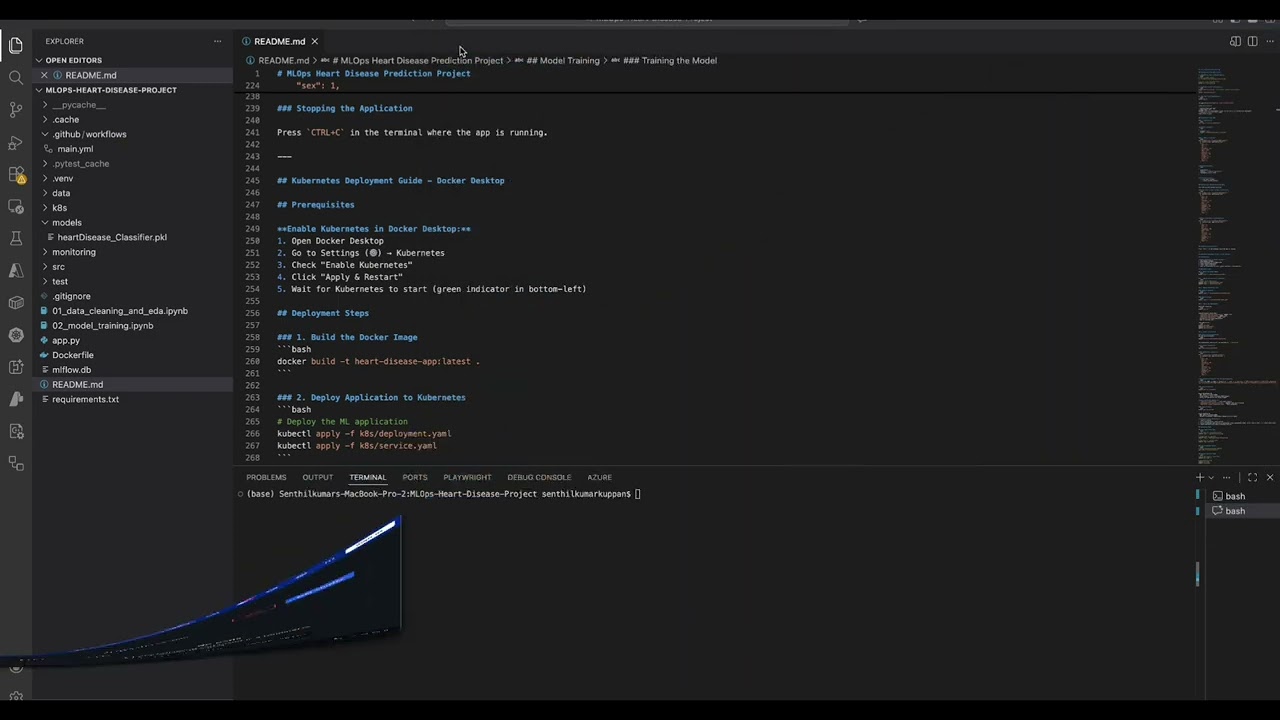Switch to the Problems panel tab
The width and height of the screenshot is (1280, 720).
coord(266,477)
